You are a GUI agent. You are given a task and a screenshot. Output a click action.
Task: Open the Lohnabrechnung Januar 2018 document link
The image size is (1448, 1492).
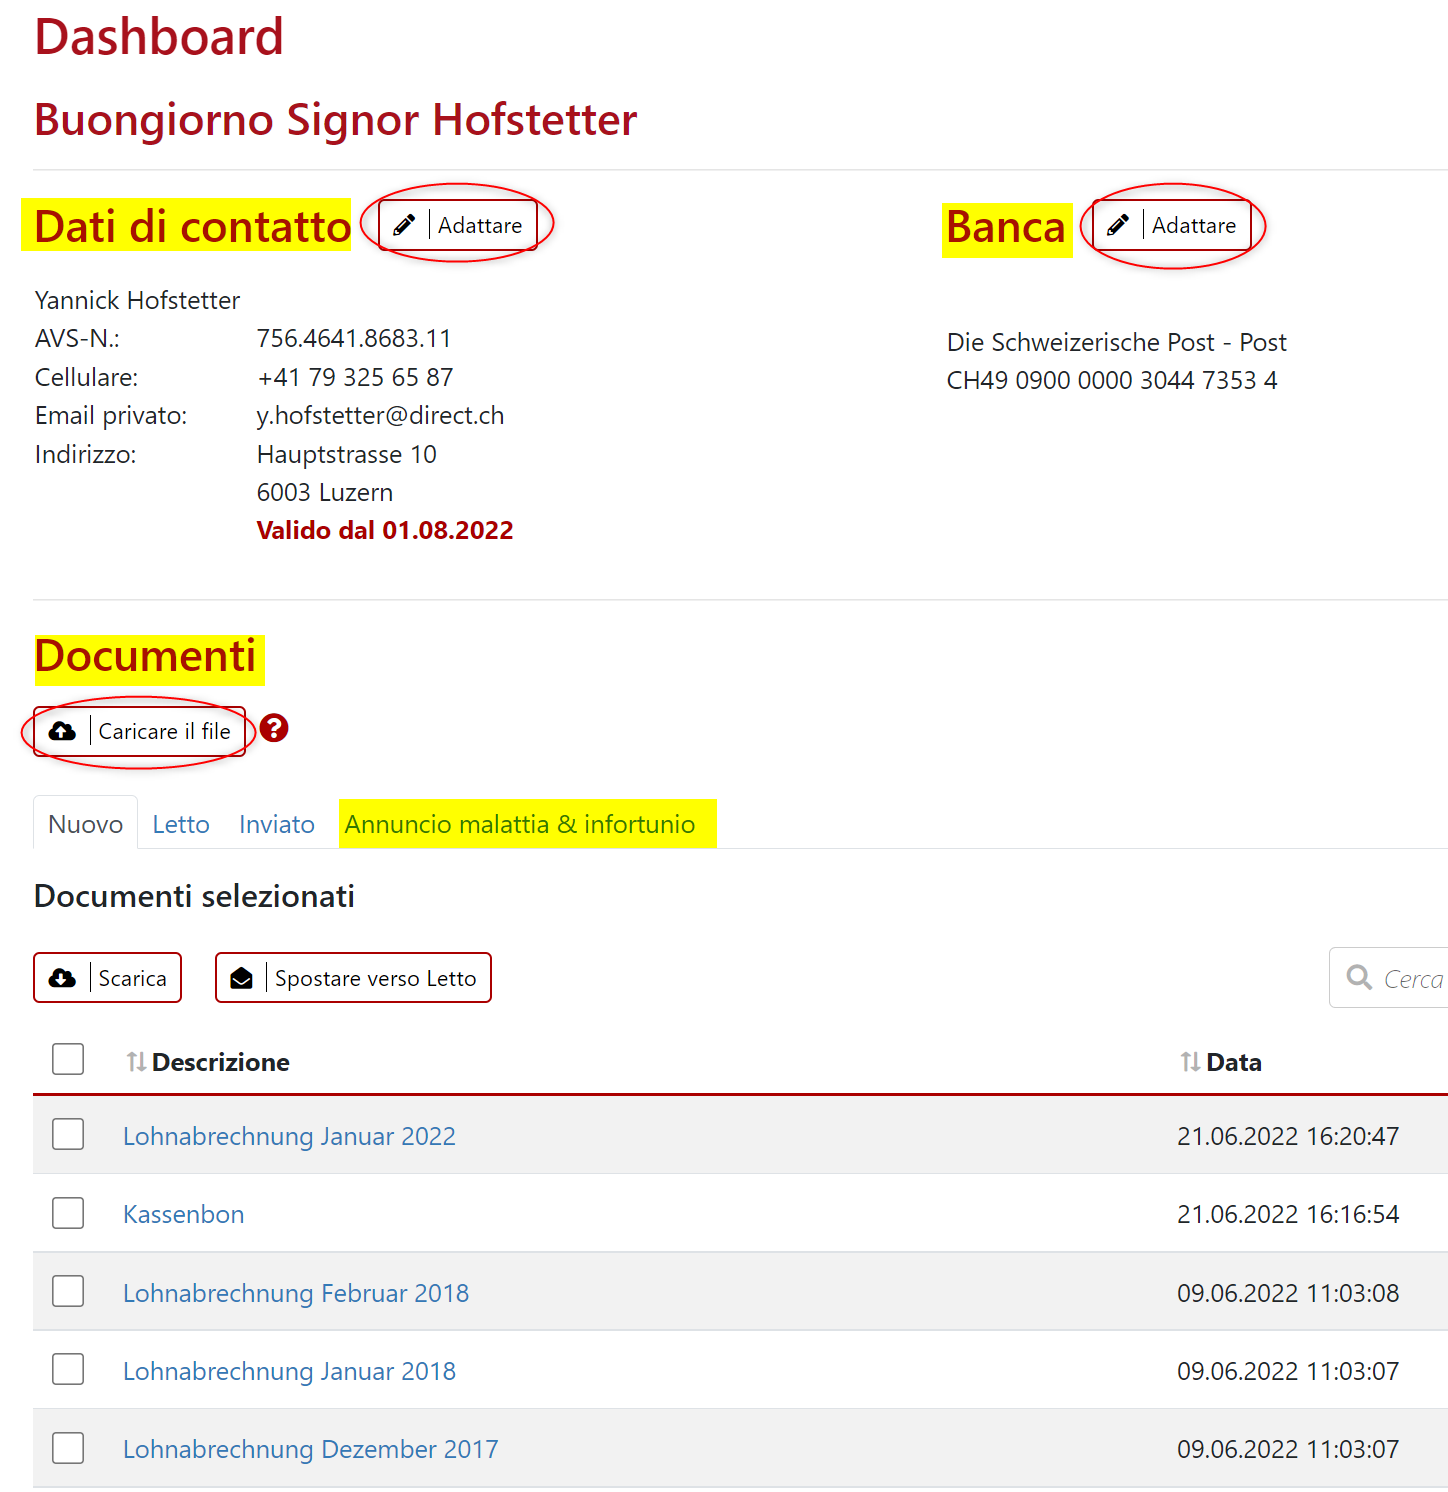(x=289, y=1371)
